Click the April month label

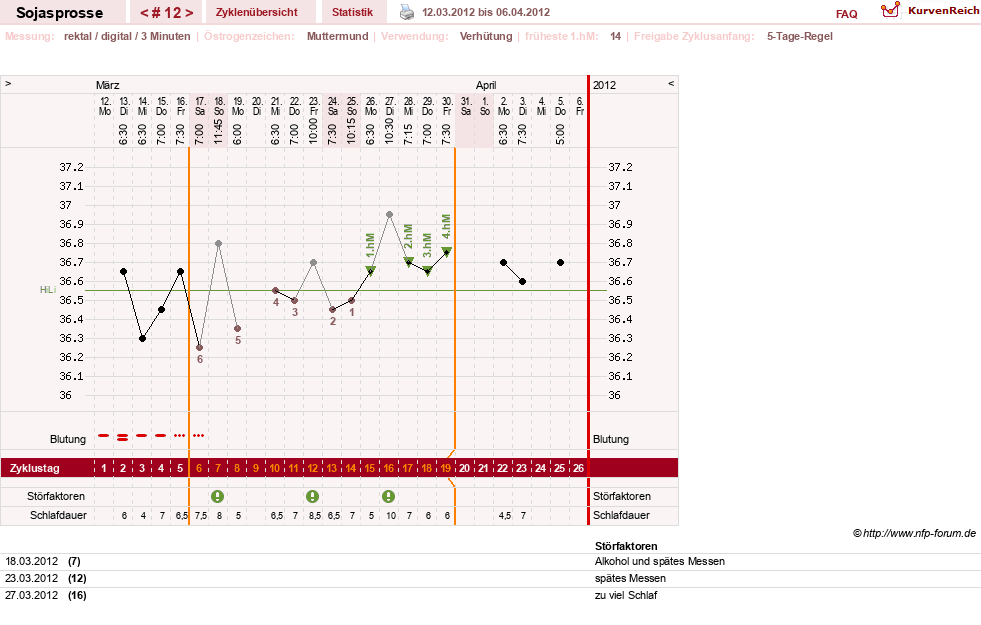pos(485,85)
